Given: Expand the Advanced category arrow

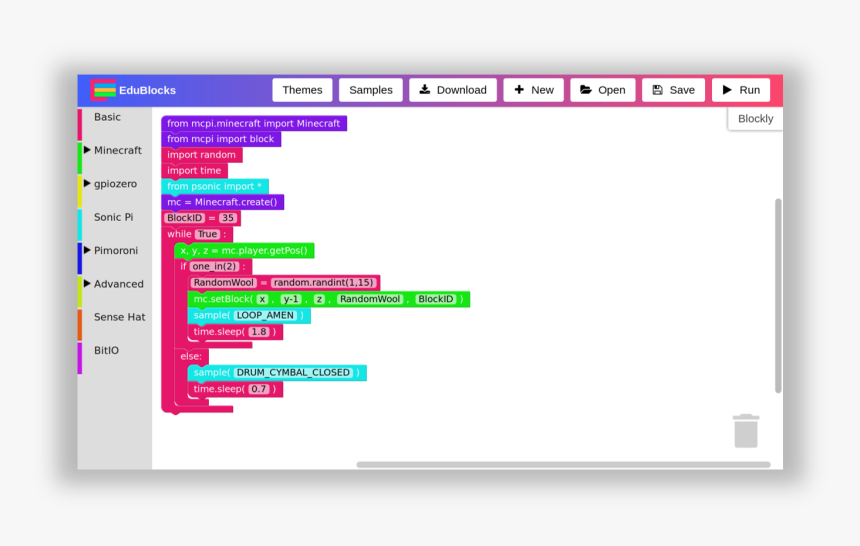Looking at the screenshot, I should click(87, 283).
